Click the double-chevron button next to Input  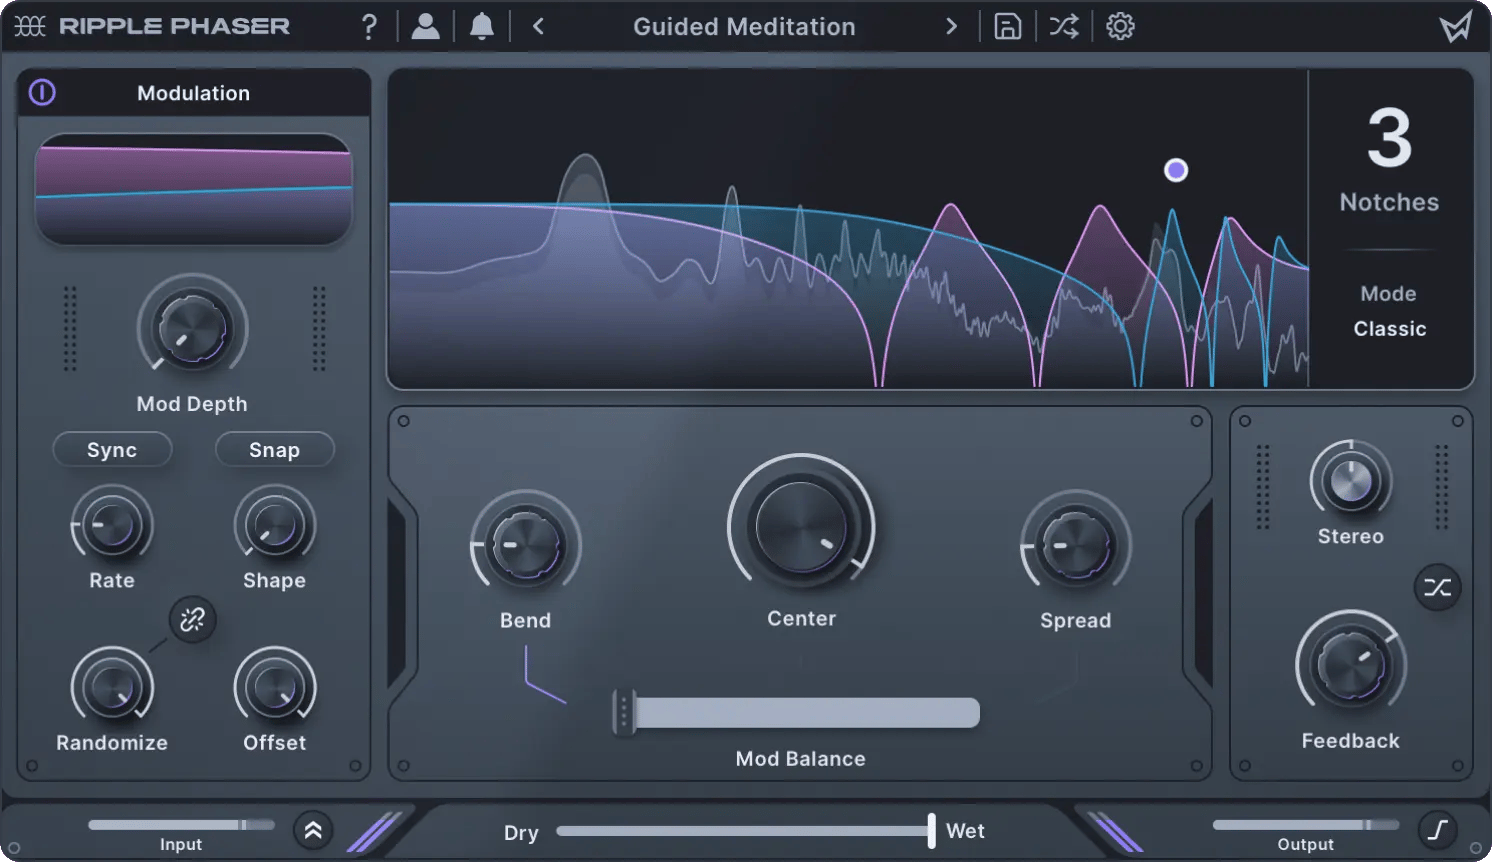point(313,830)
